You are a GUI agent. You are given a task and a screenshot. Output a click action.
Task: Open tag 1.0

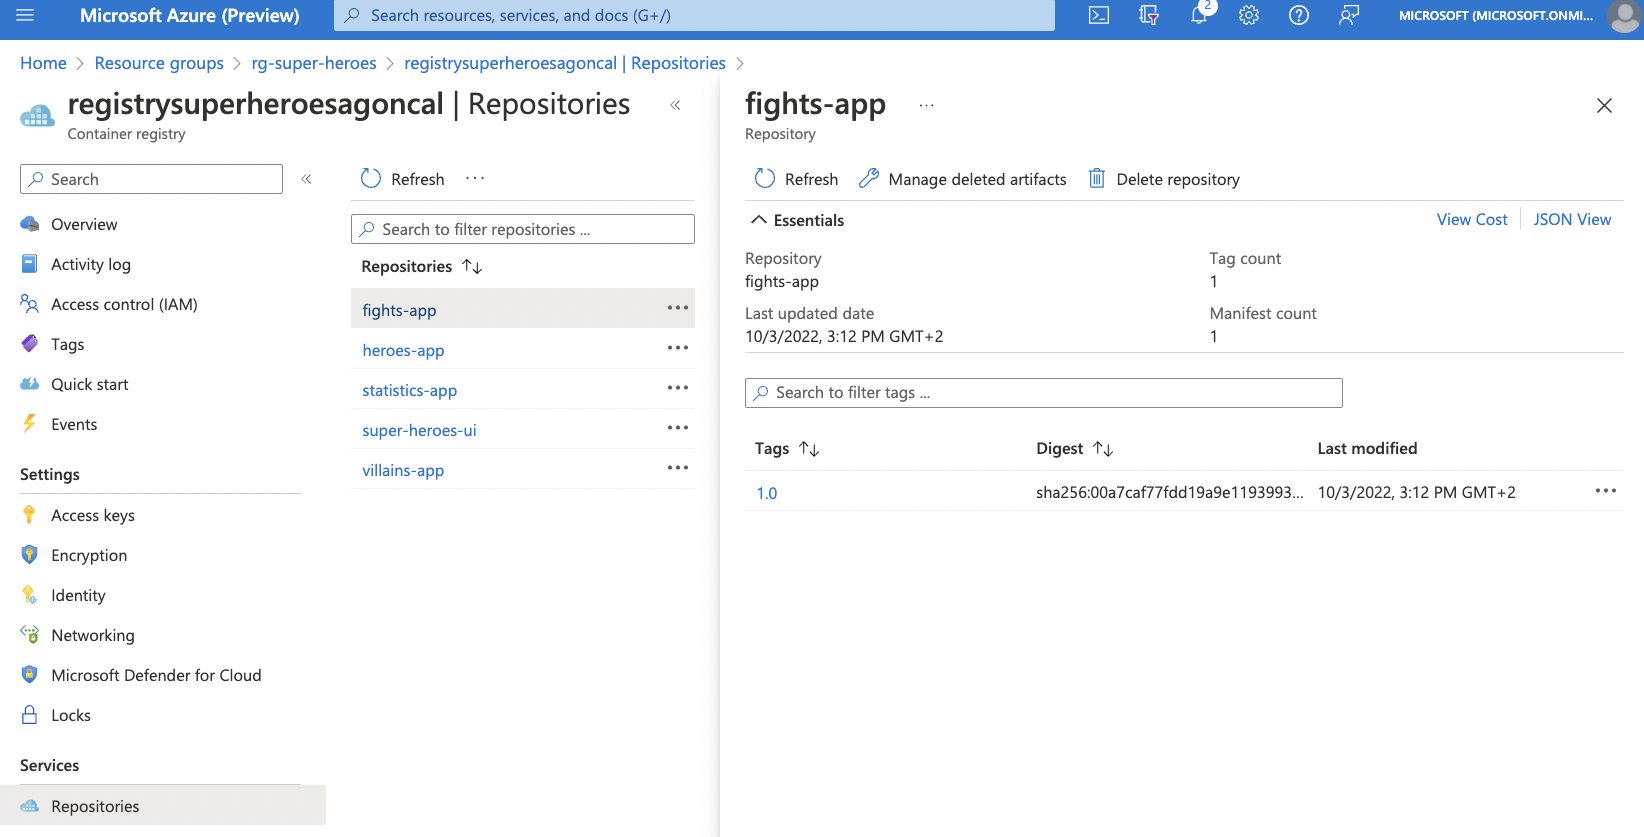[767, 493]
